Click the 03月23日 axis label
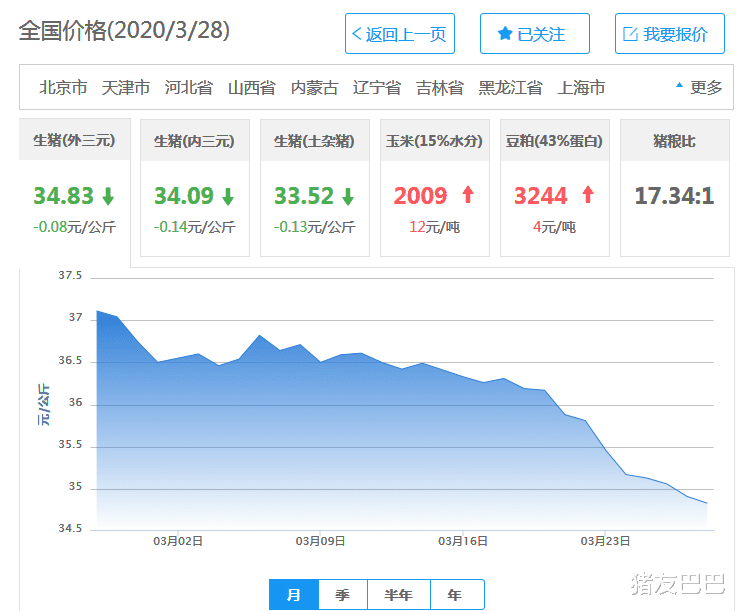The image size is (738, 611). [605, 541]
